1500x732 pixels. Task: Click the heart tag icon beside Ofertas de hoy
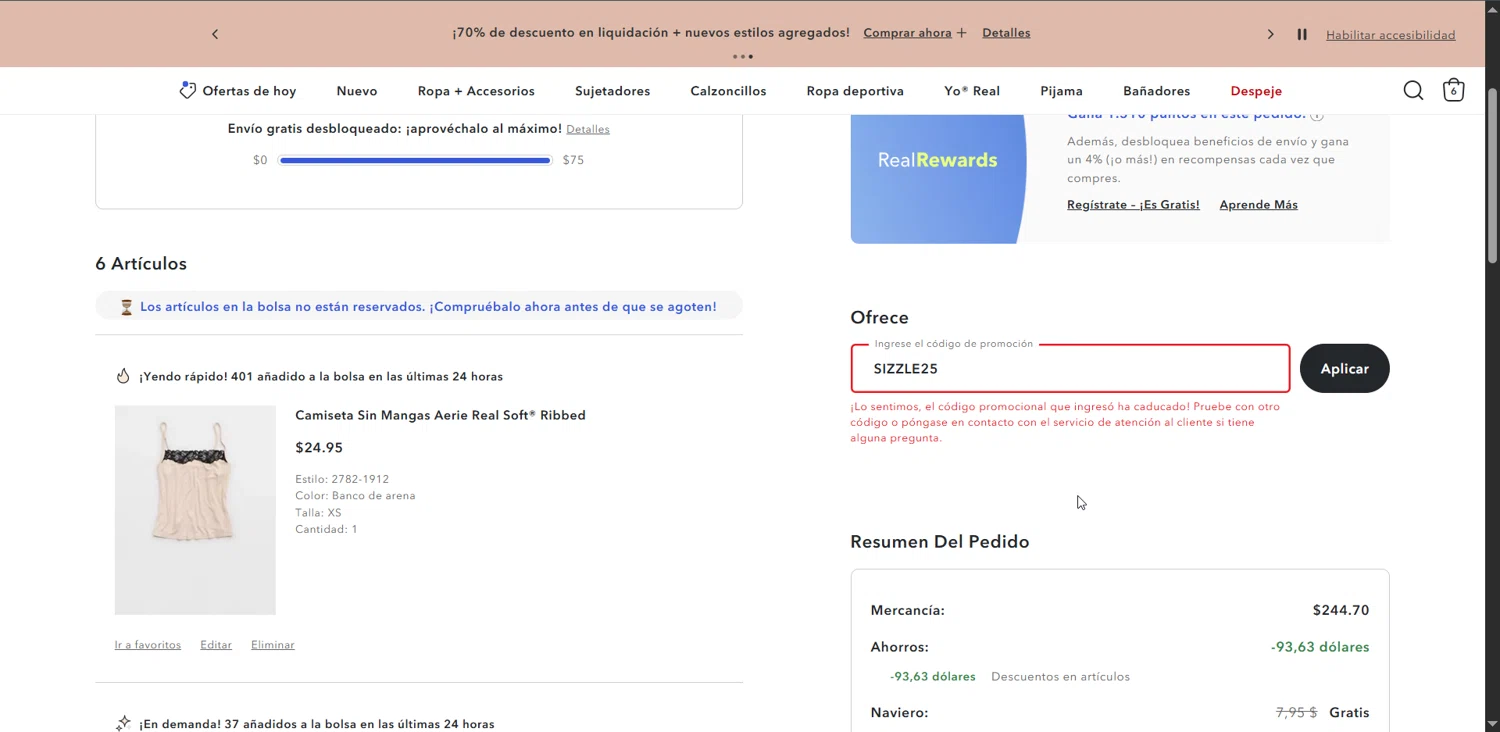point(187,90)
